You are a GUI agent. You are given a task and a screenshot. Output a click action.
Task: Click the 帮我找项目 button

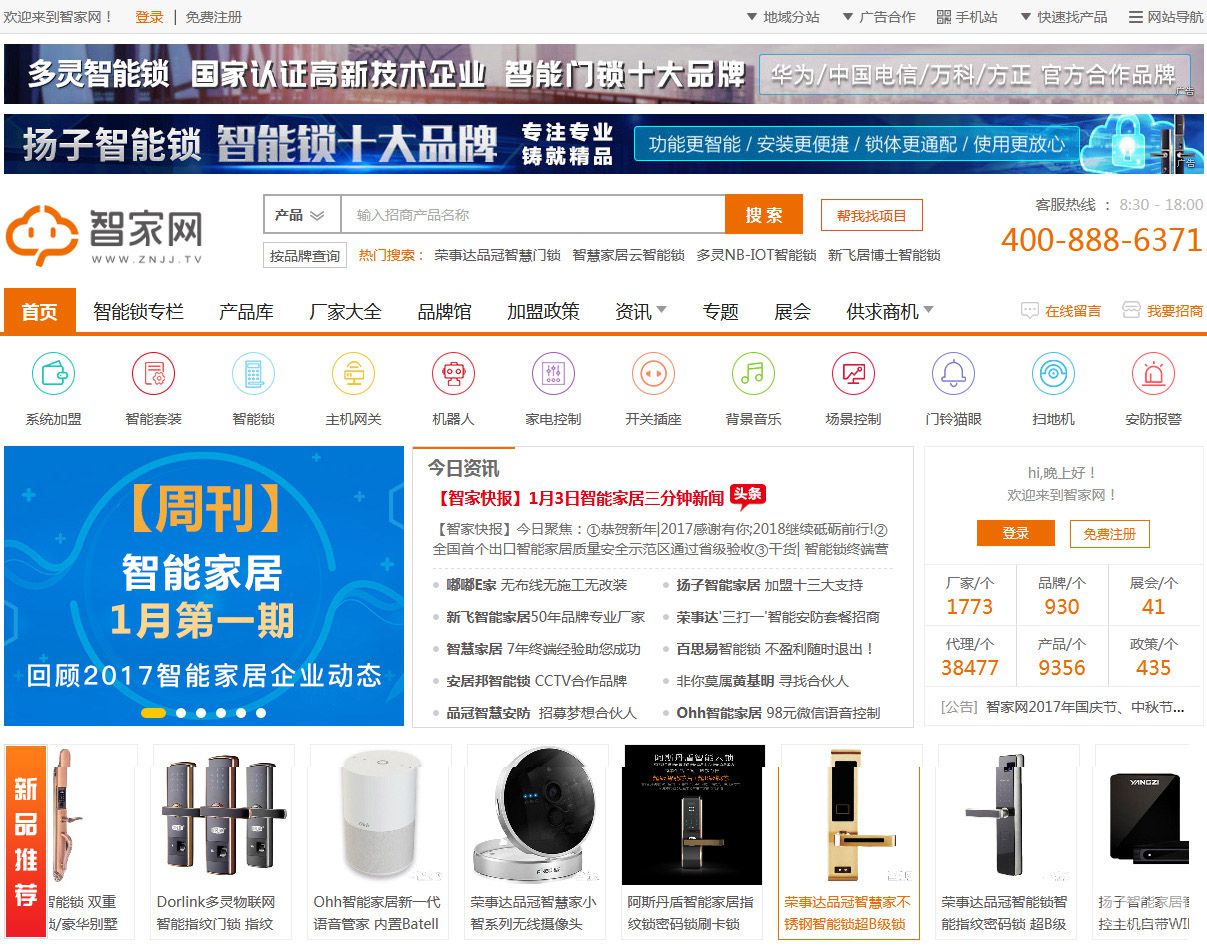(x=872, y=215)
